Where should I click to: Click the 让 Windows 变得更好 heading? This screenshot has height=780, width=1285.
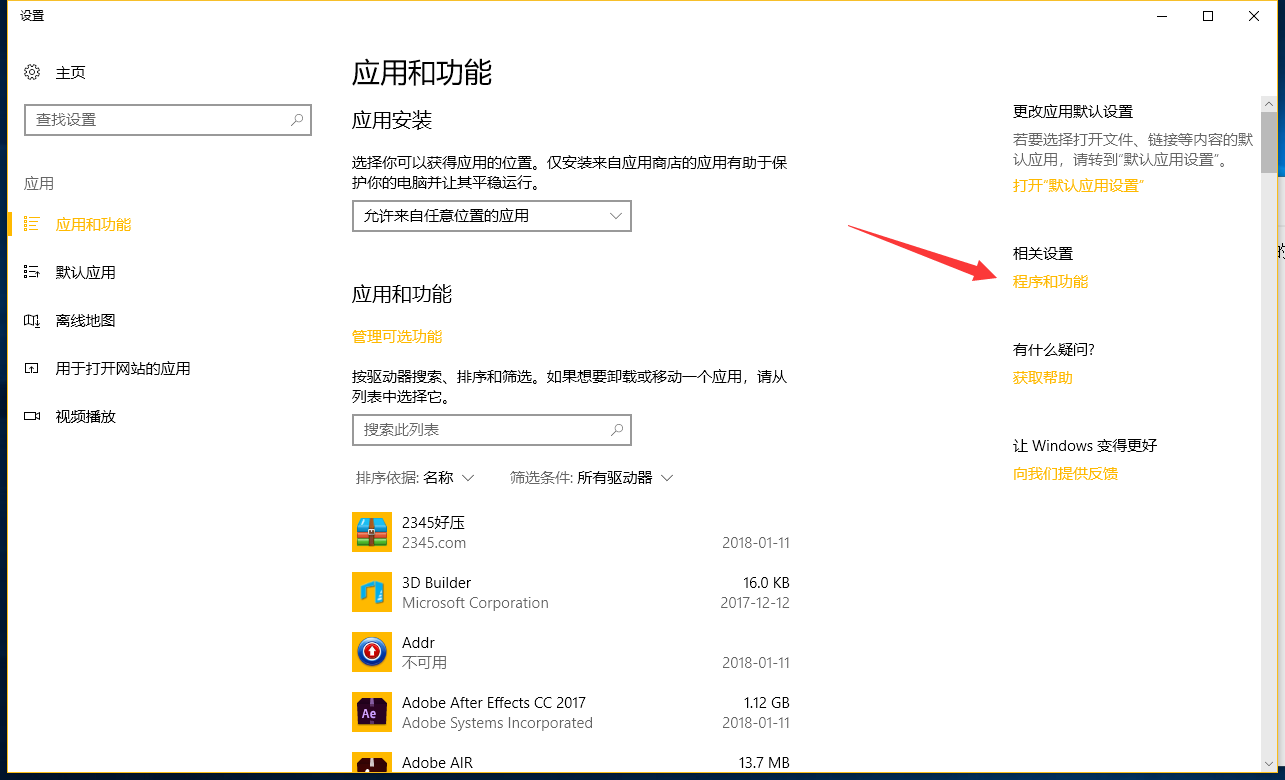1085,446
